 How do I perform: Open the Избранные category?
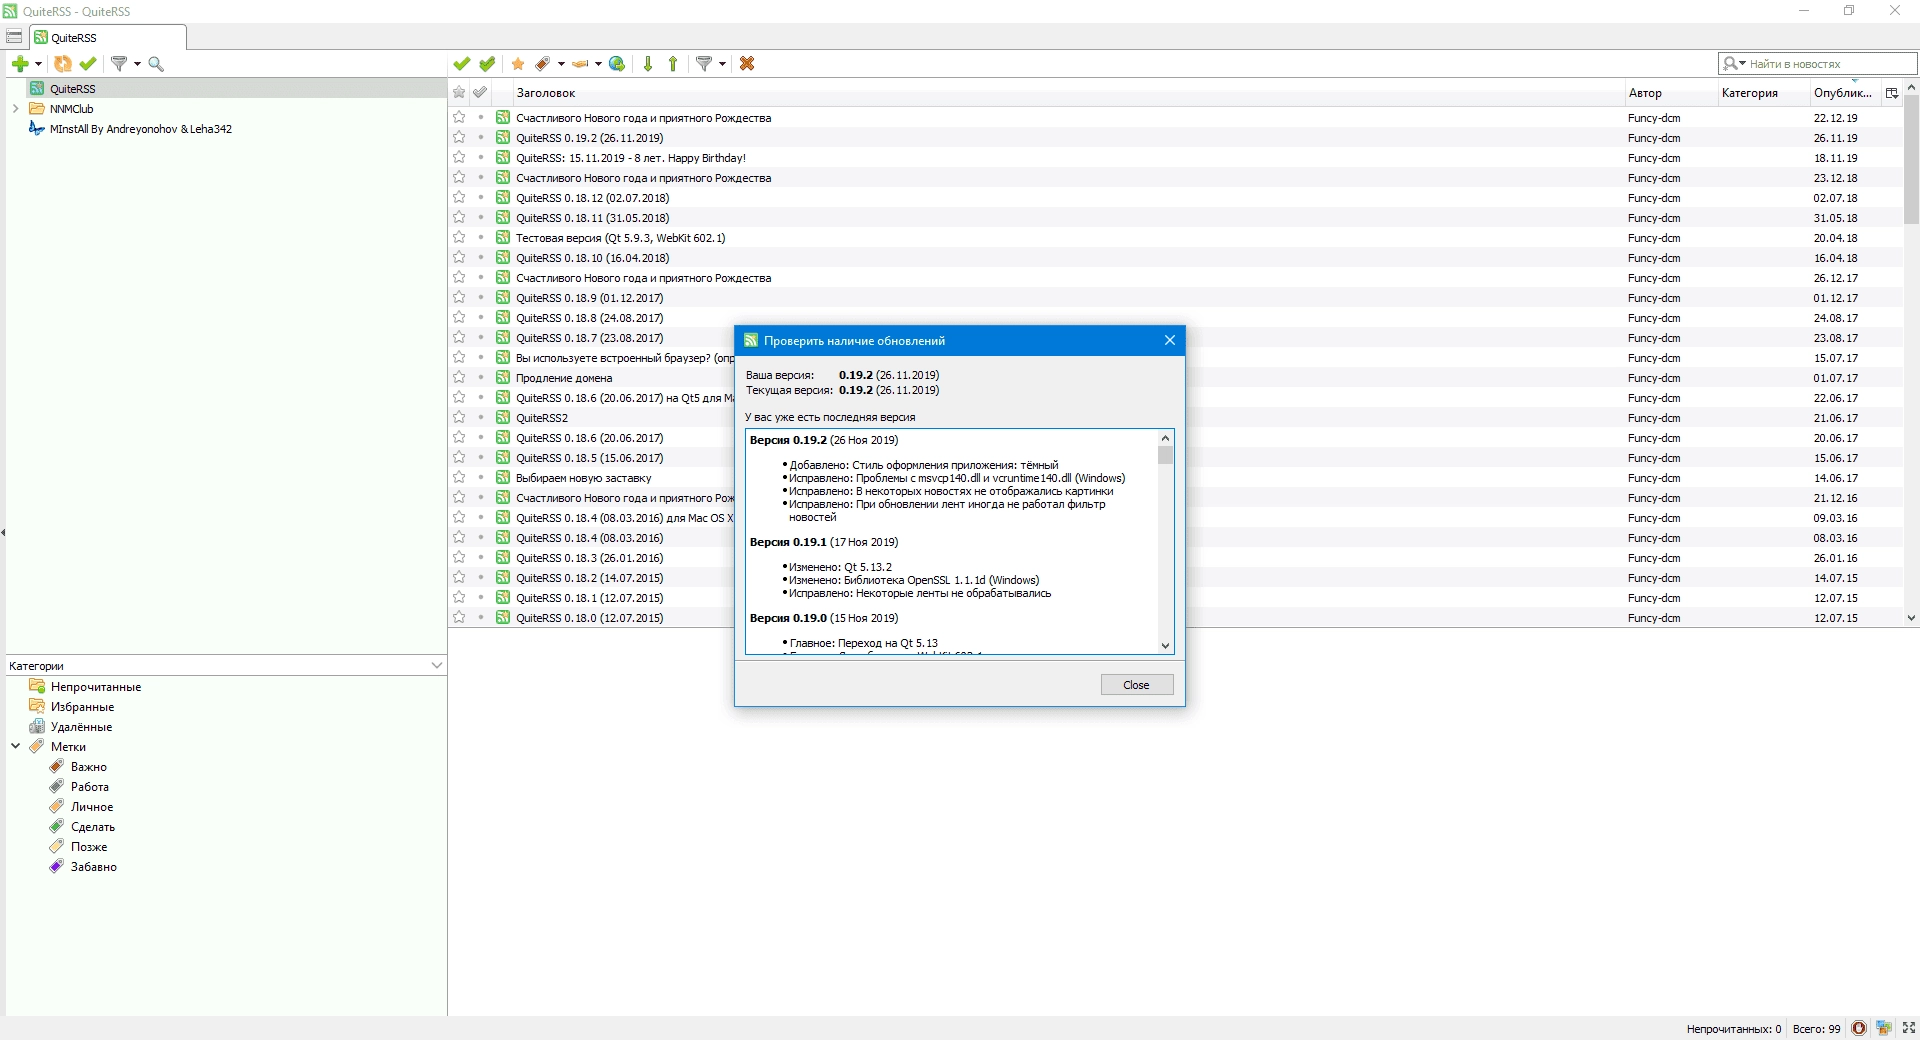82,707
